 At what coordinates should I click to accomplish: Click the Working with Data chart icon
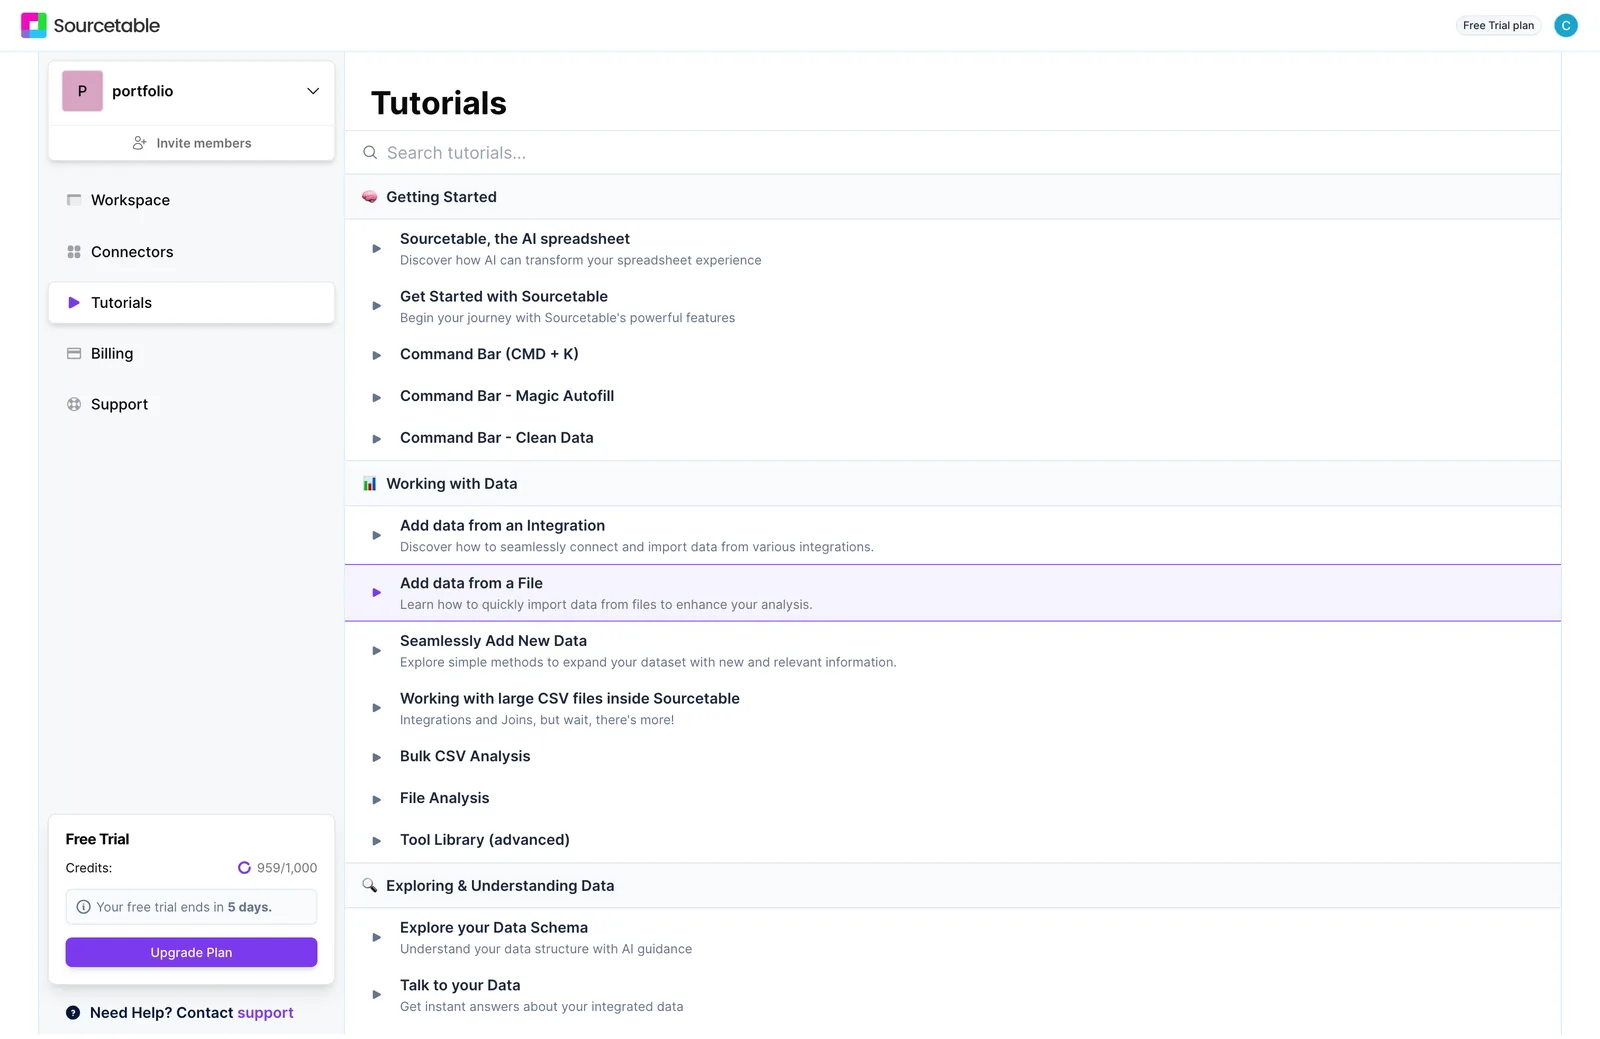(x=370, y=484)
